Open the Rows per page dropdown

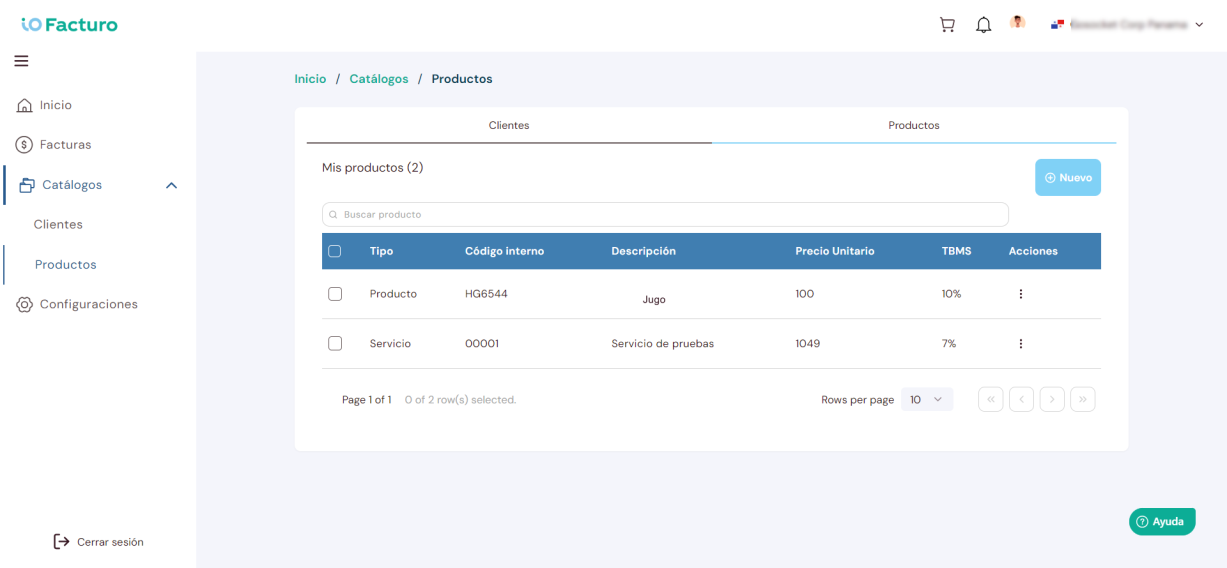pyautogui.click(x=927, y=399)
